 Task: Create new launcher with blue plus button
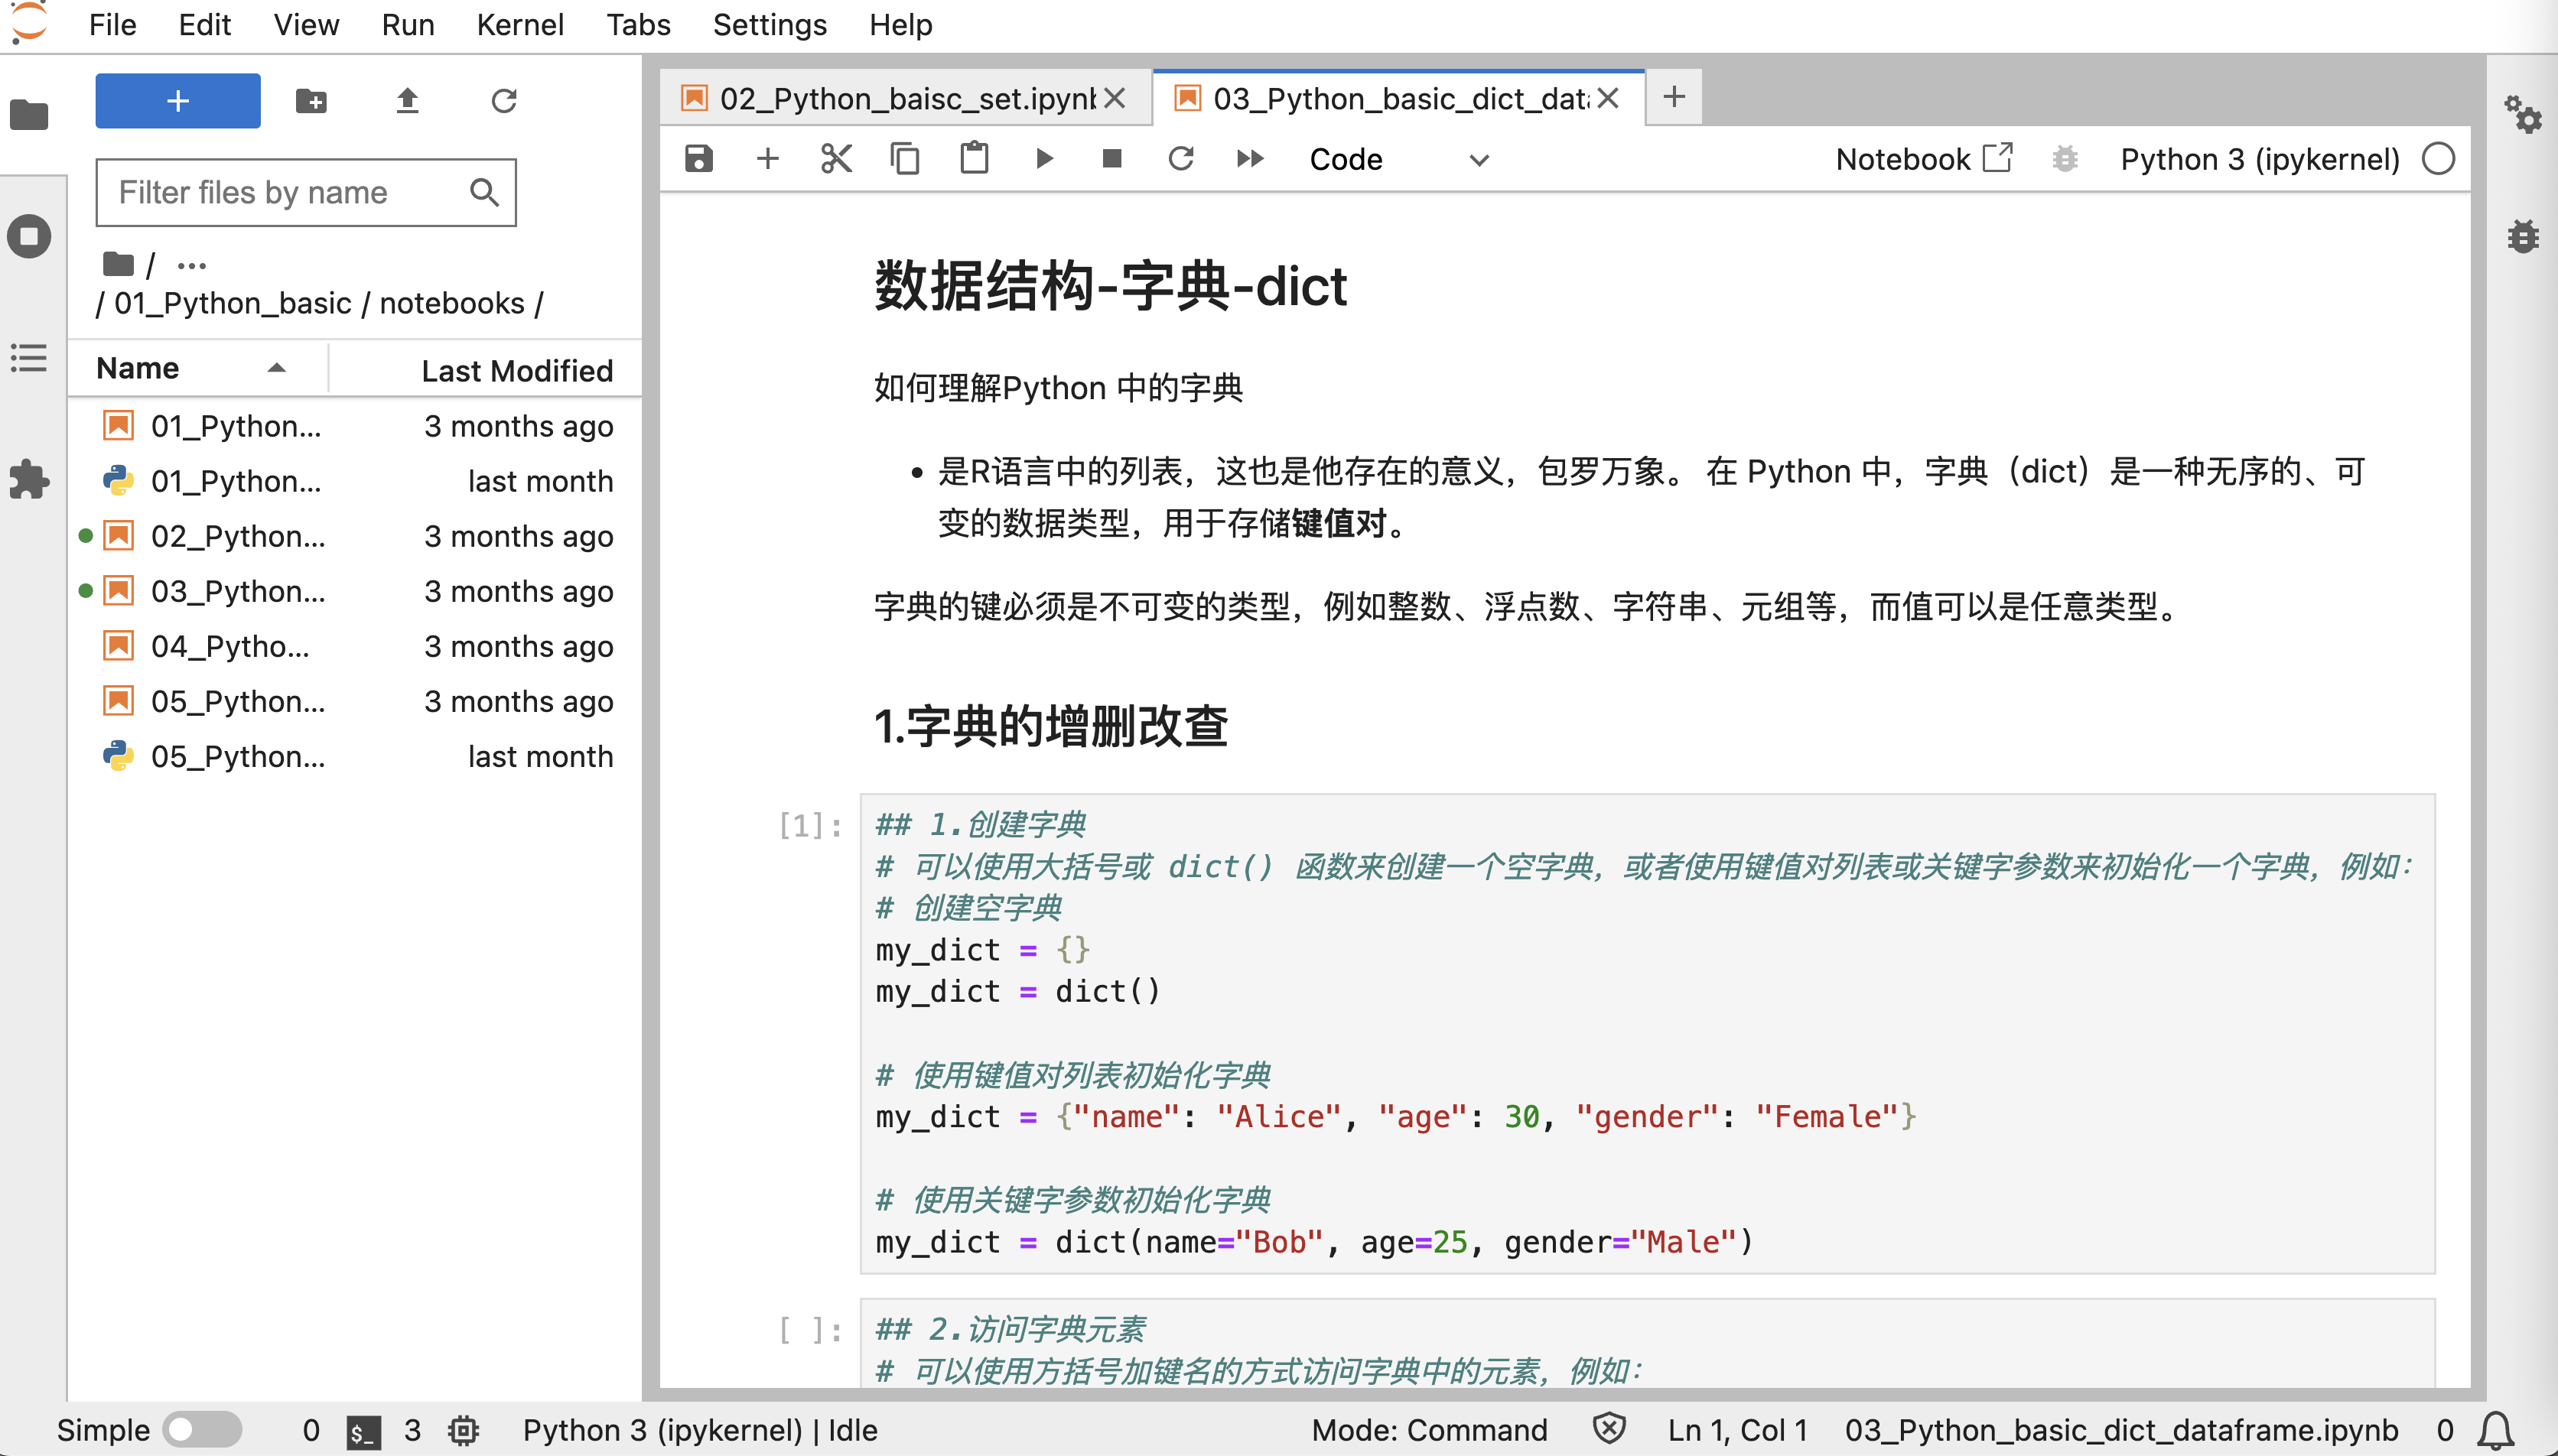(x=177, y=100)
